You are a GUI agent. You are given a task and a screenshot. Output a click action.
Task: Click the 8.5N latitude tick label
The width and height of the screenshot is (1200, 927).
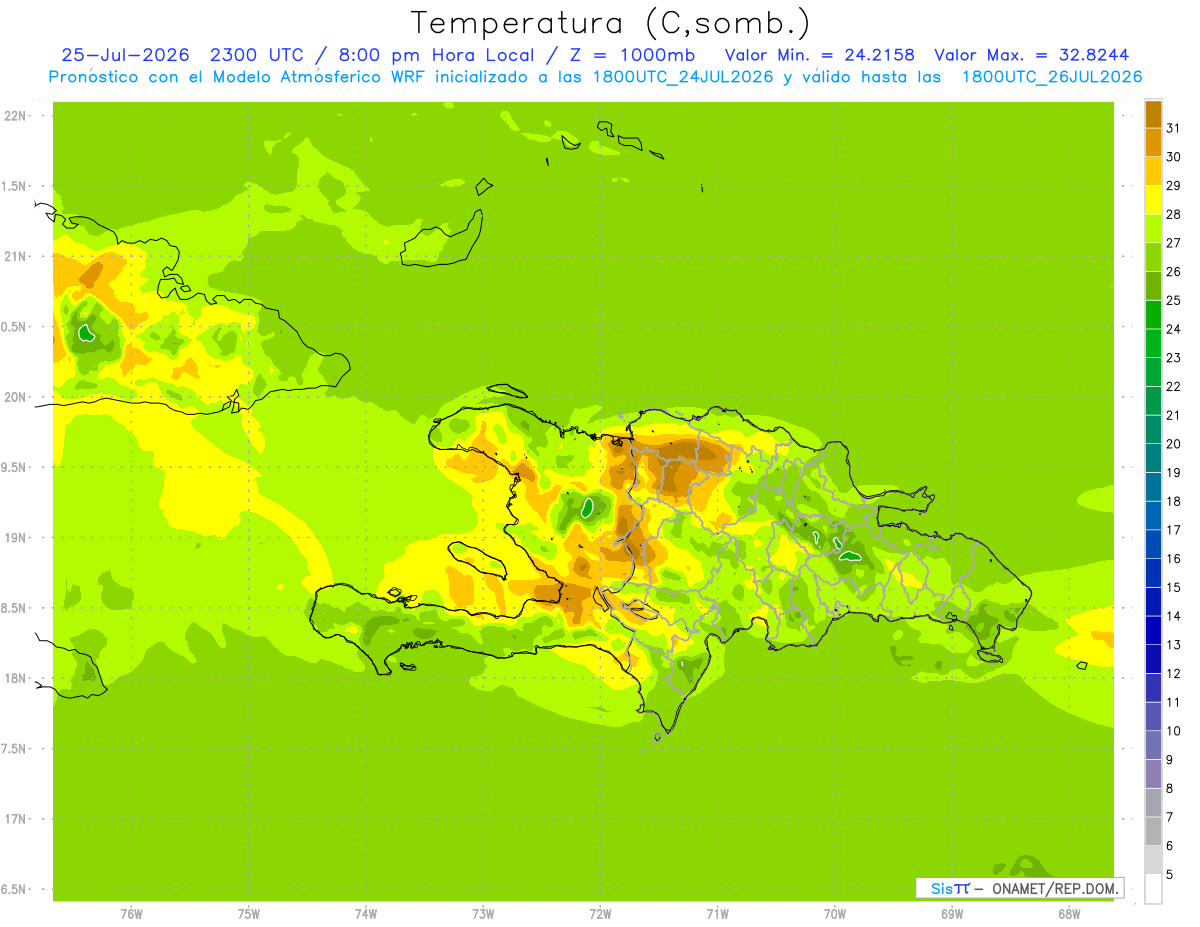click(13, 608)
